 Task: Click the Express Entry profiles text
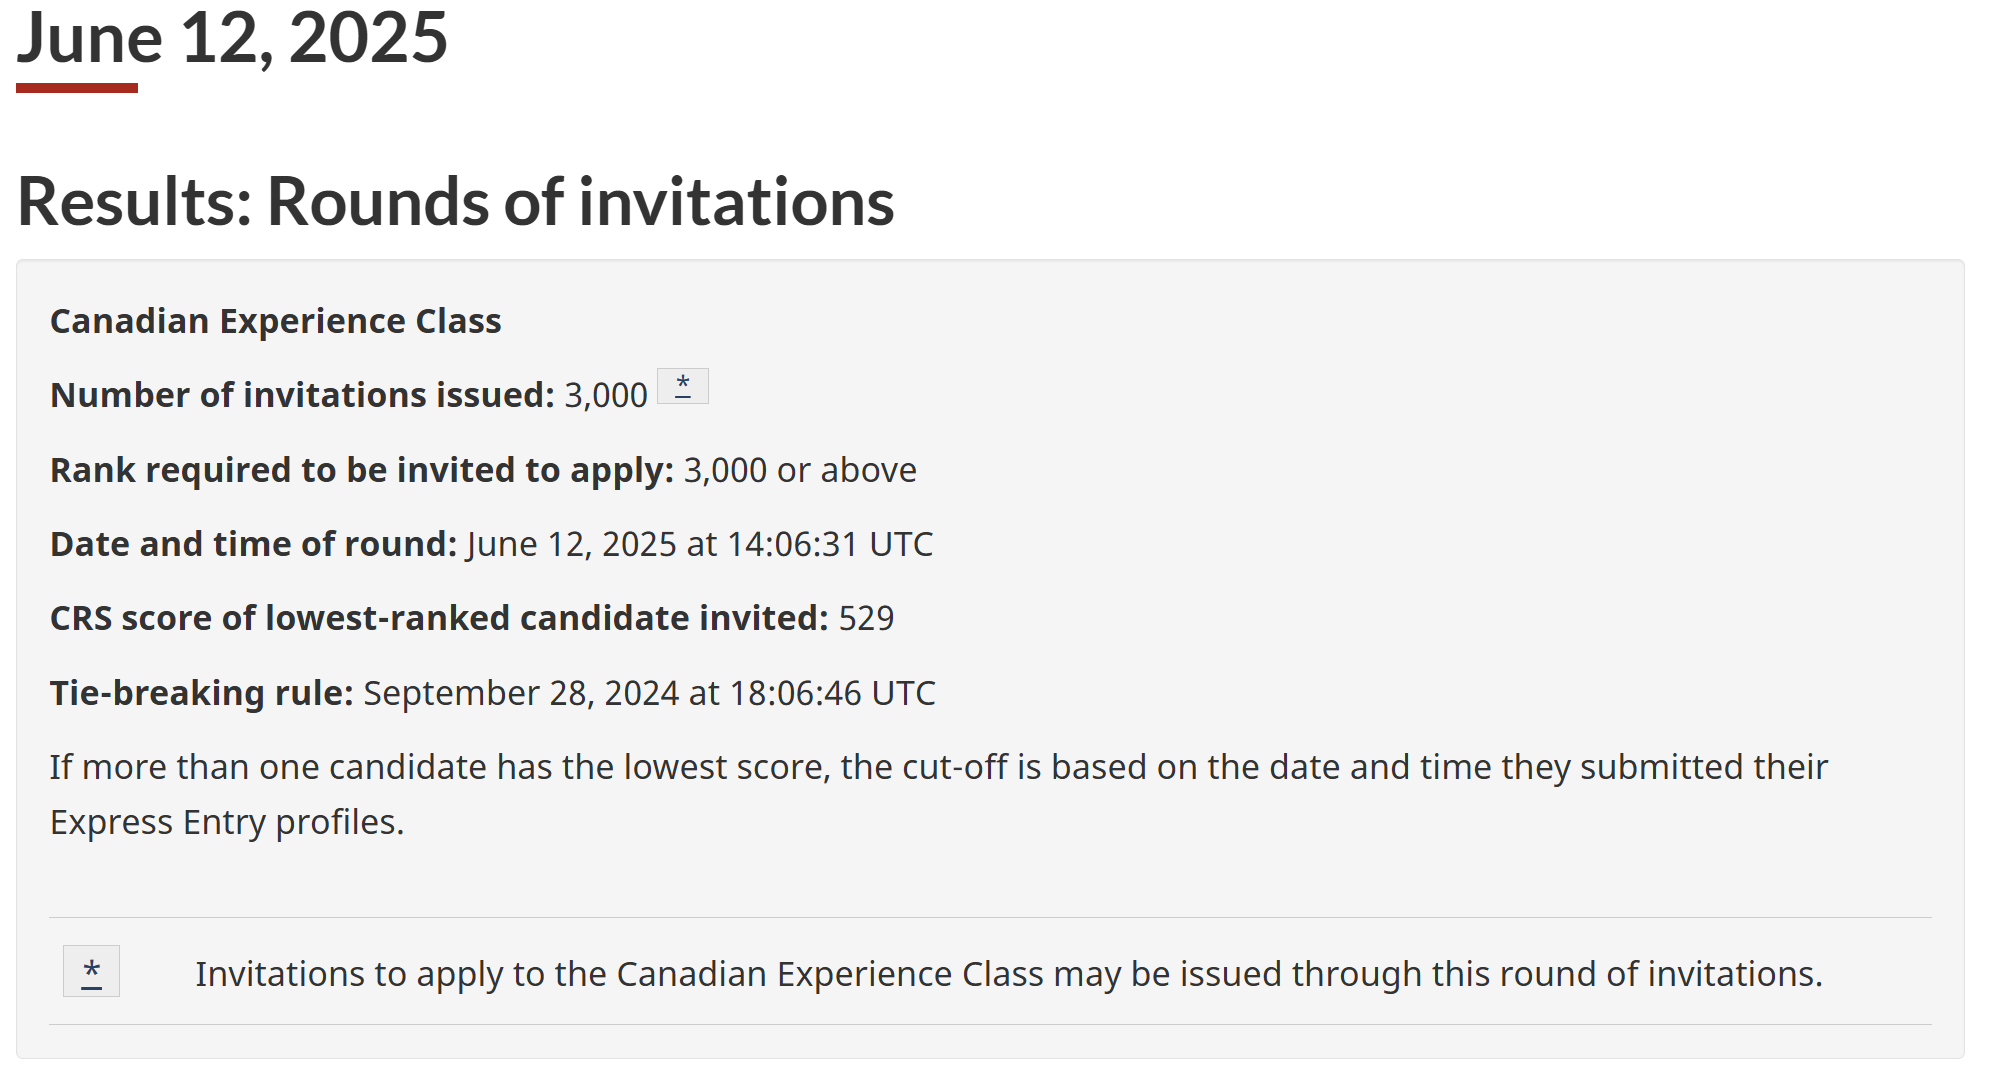tap(227, 822)
